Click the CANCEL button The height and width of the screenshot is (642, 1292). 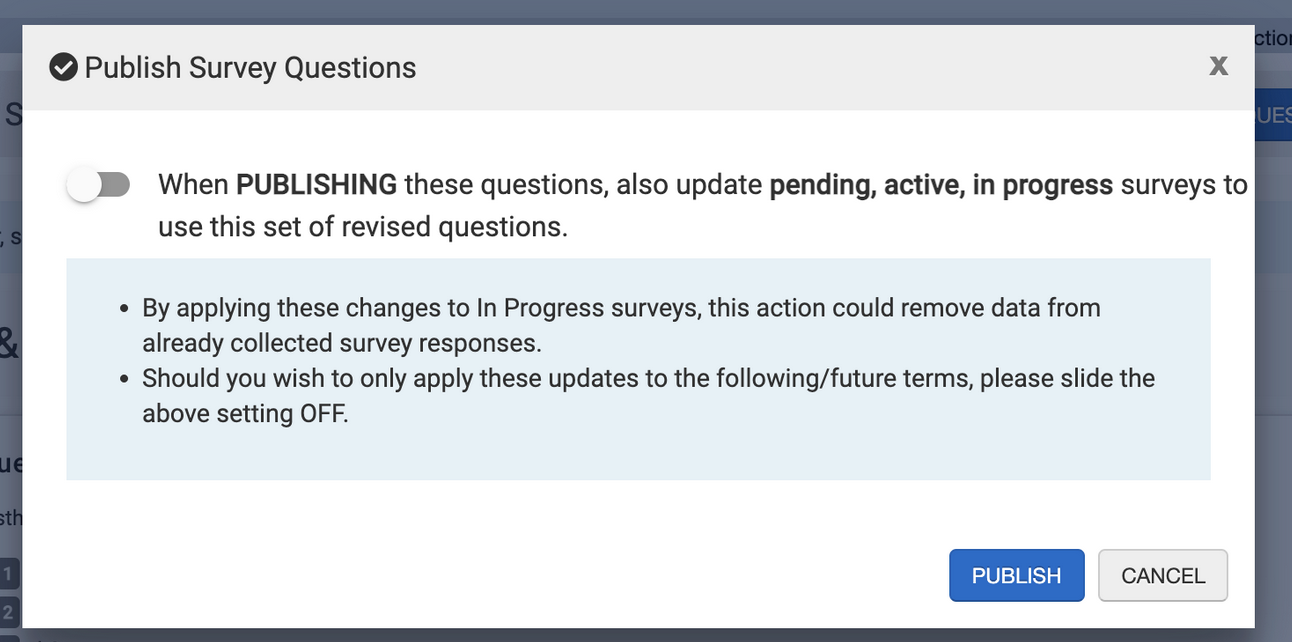coord(1162,576)
